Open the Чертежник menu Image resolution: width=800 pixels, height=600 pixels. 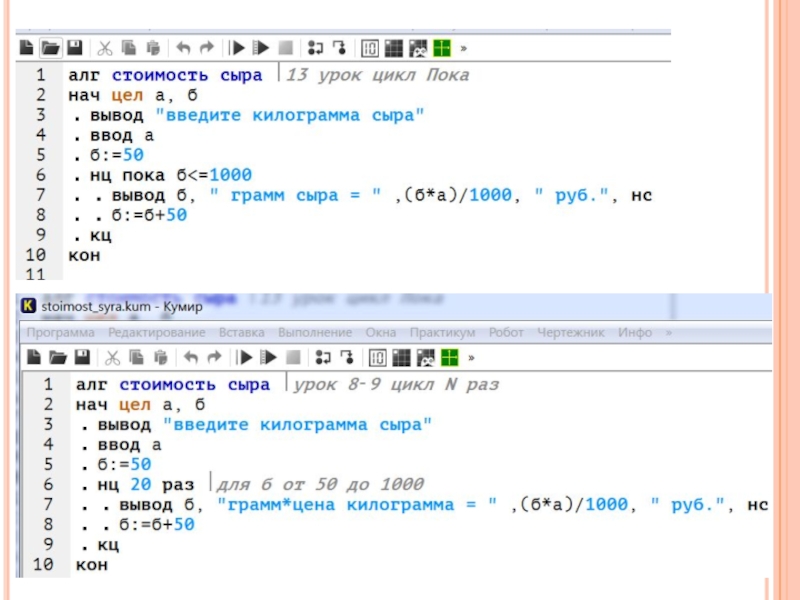pos(570,333)
